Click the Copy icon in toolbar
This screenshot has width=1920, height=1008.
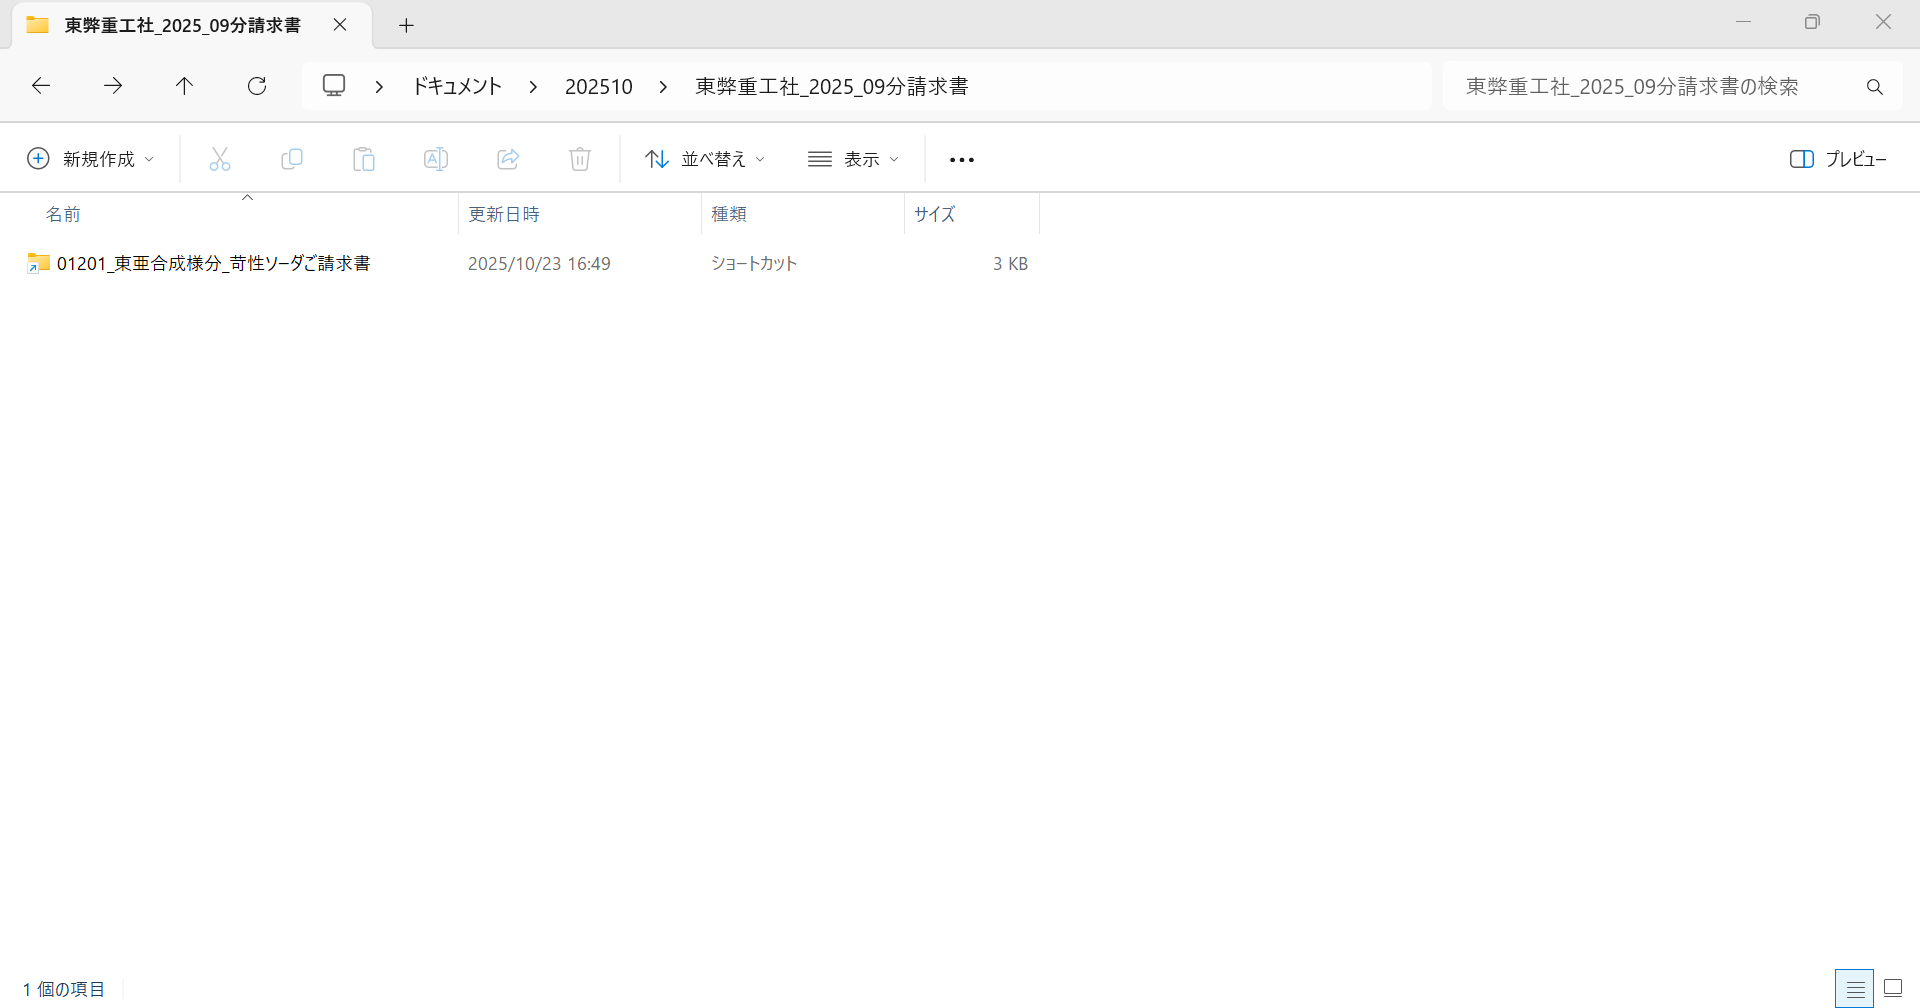292,159
